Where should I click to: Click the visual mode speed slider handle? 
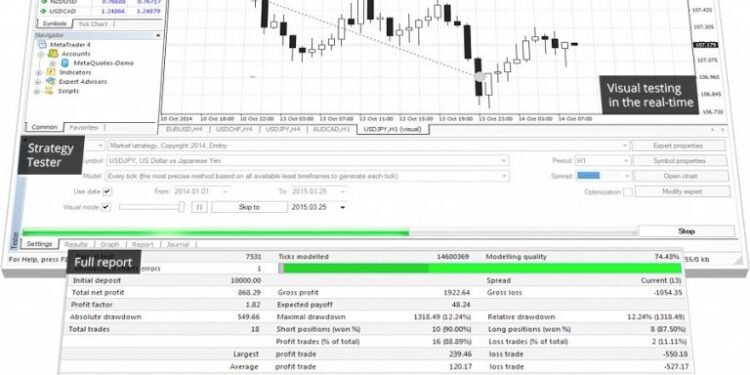(181, 207)
